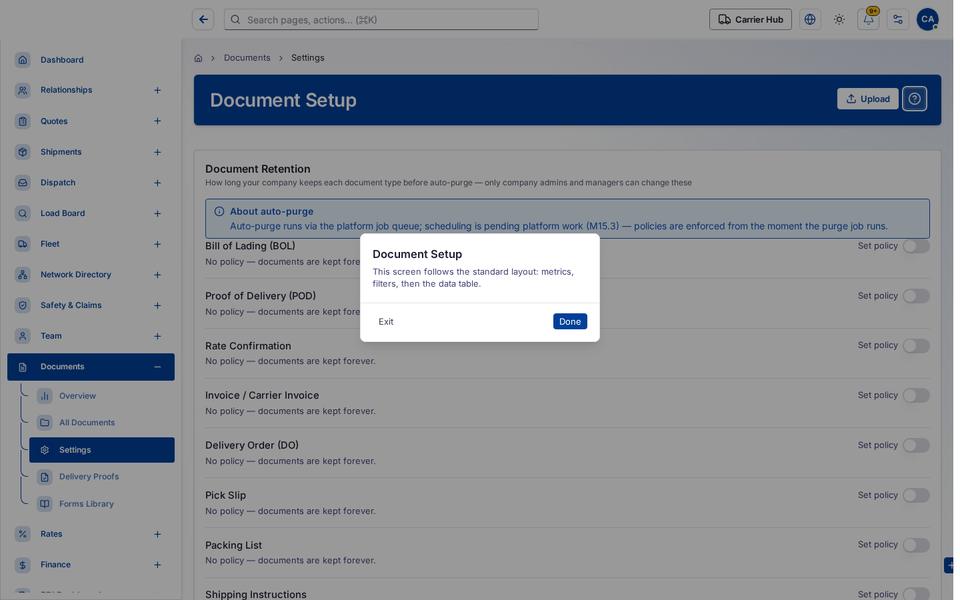
Task: Click the Overview bar chart icon
Action: [x=45, y=396]
